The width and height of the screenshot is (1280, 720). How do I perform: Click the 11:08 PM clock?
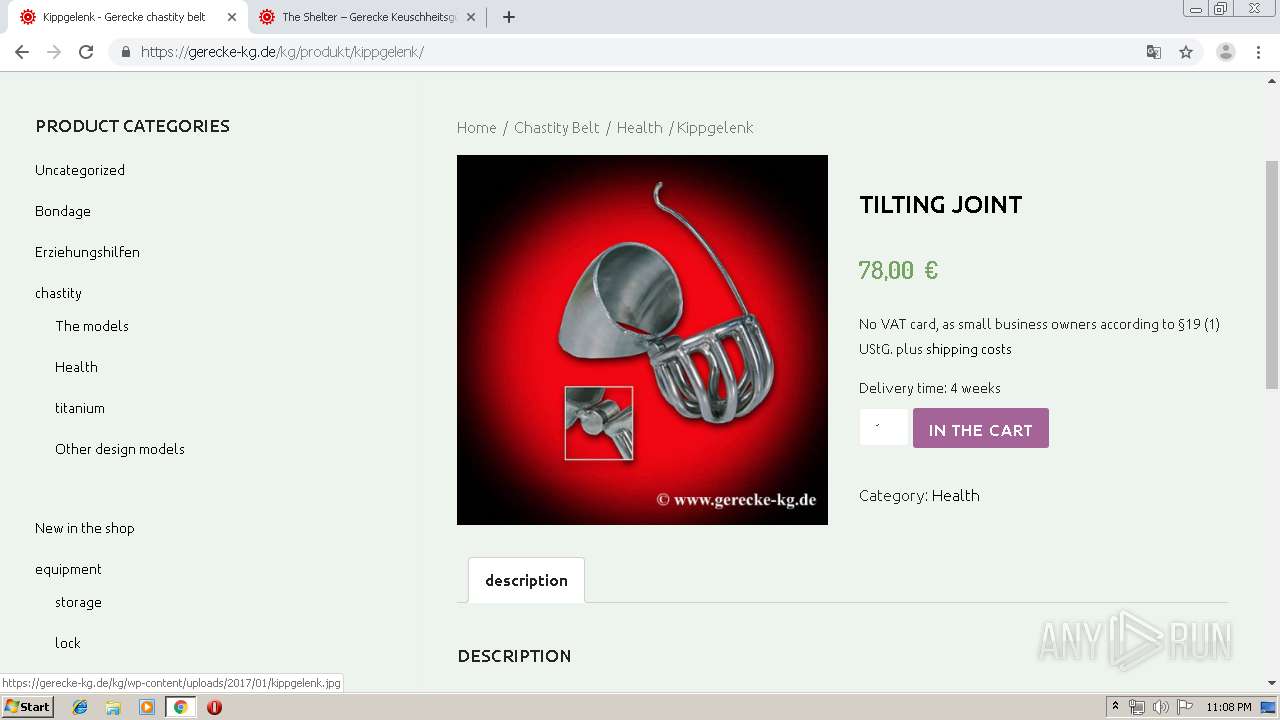coord(1228,707)
